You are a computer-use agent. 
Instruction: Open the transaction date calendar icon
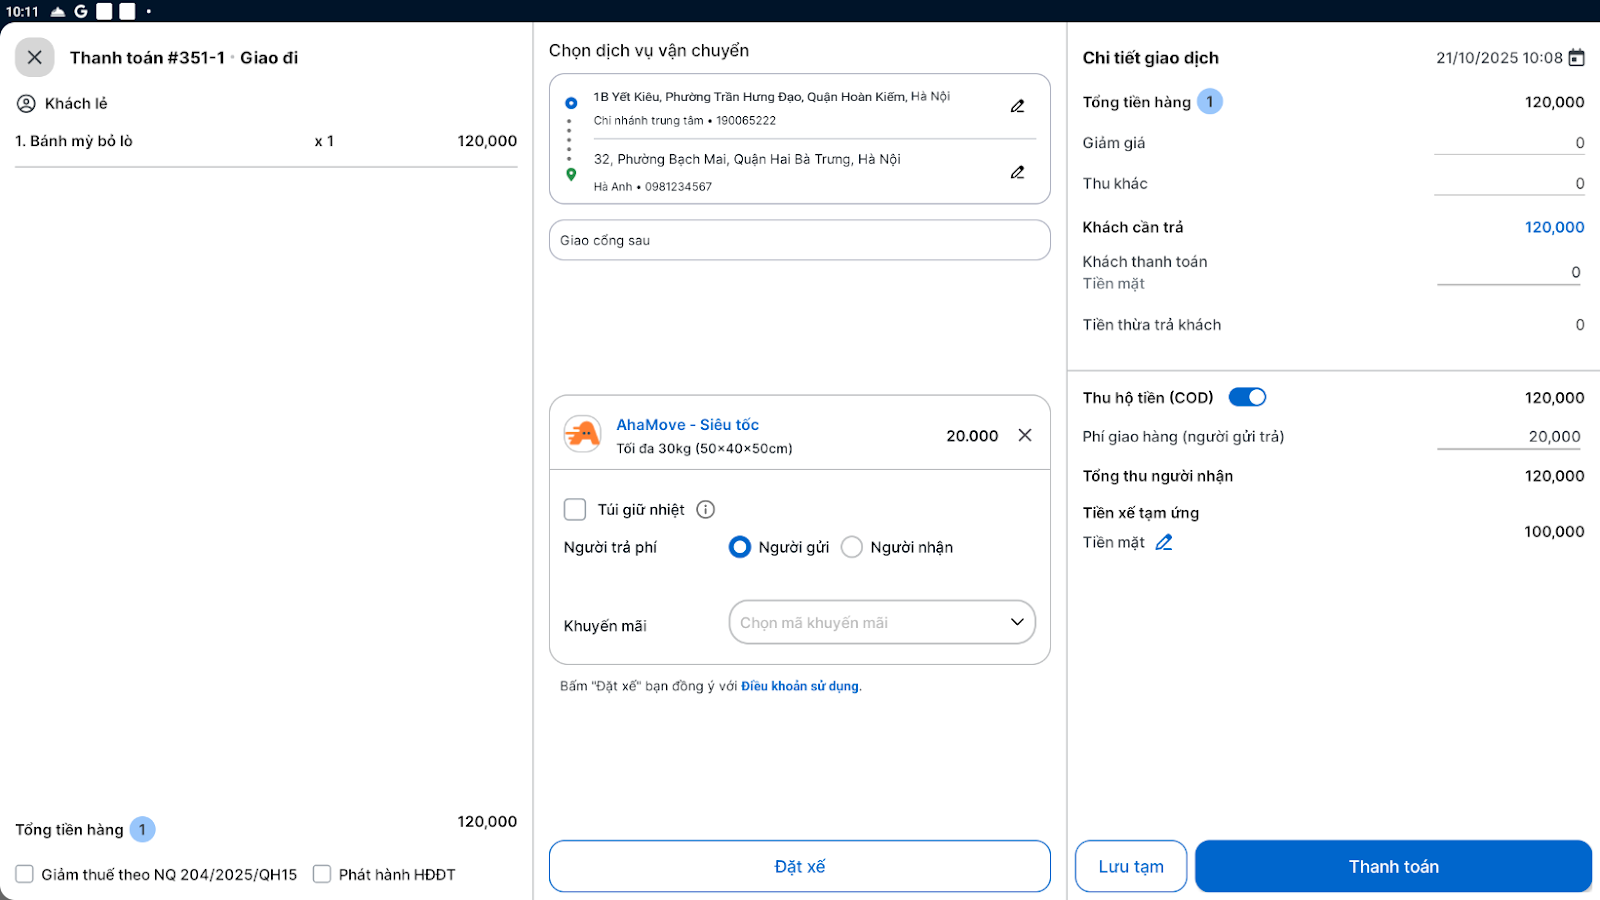(x=1577, y=58)
